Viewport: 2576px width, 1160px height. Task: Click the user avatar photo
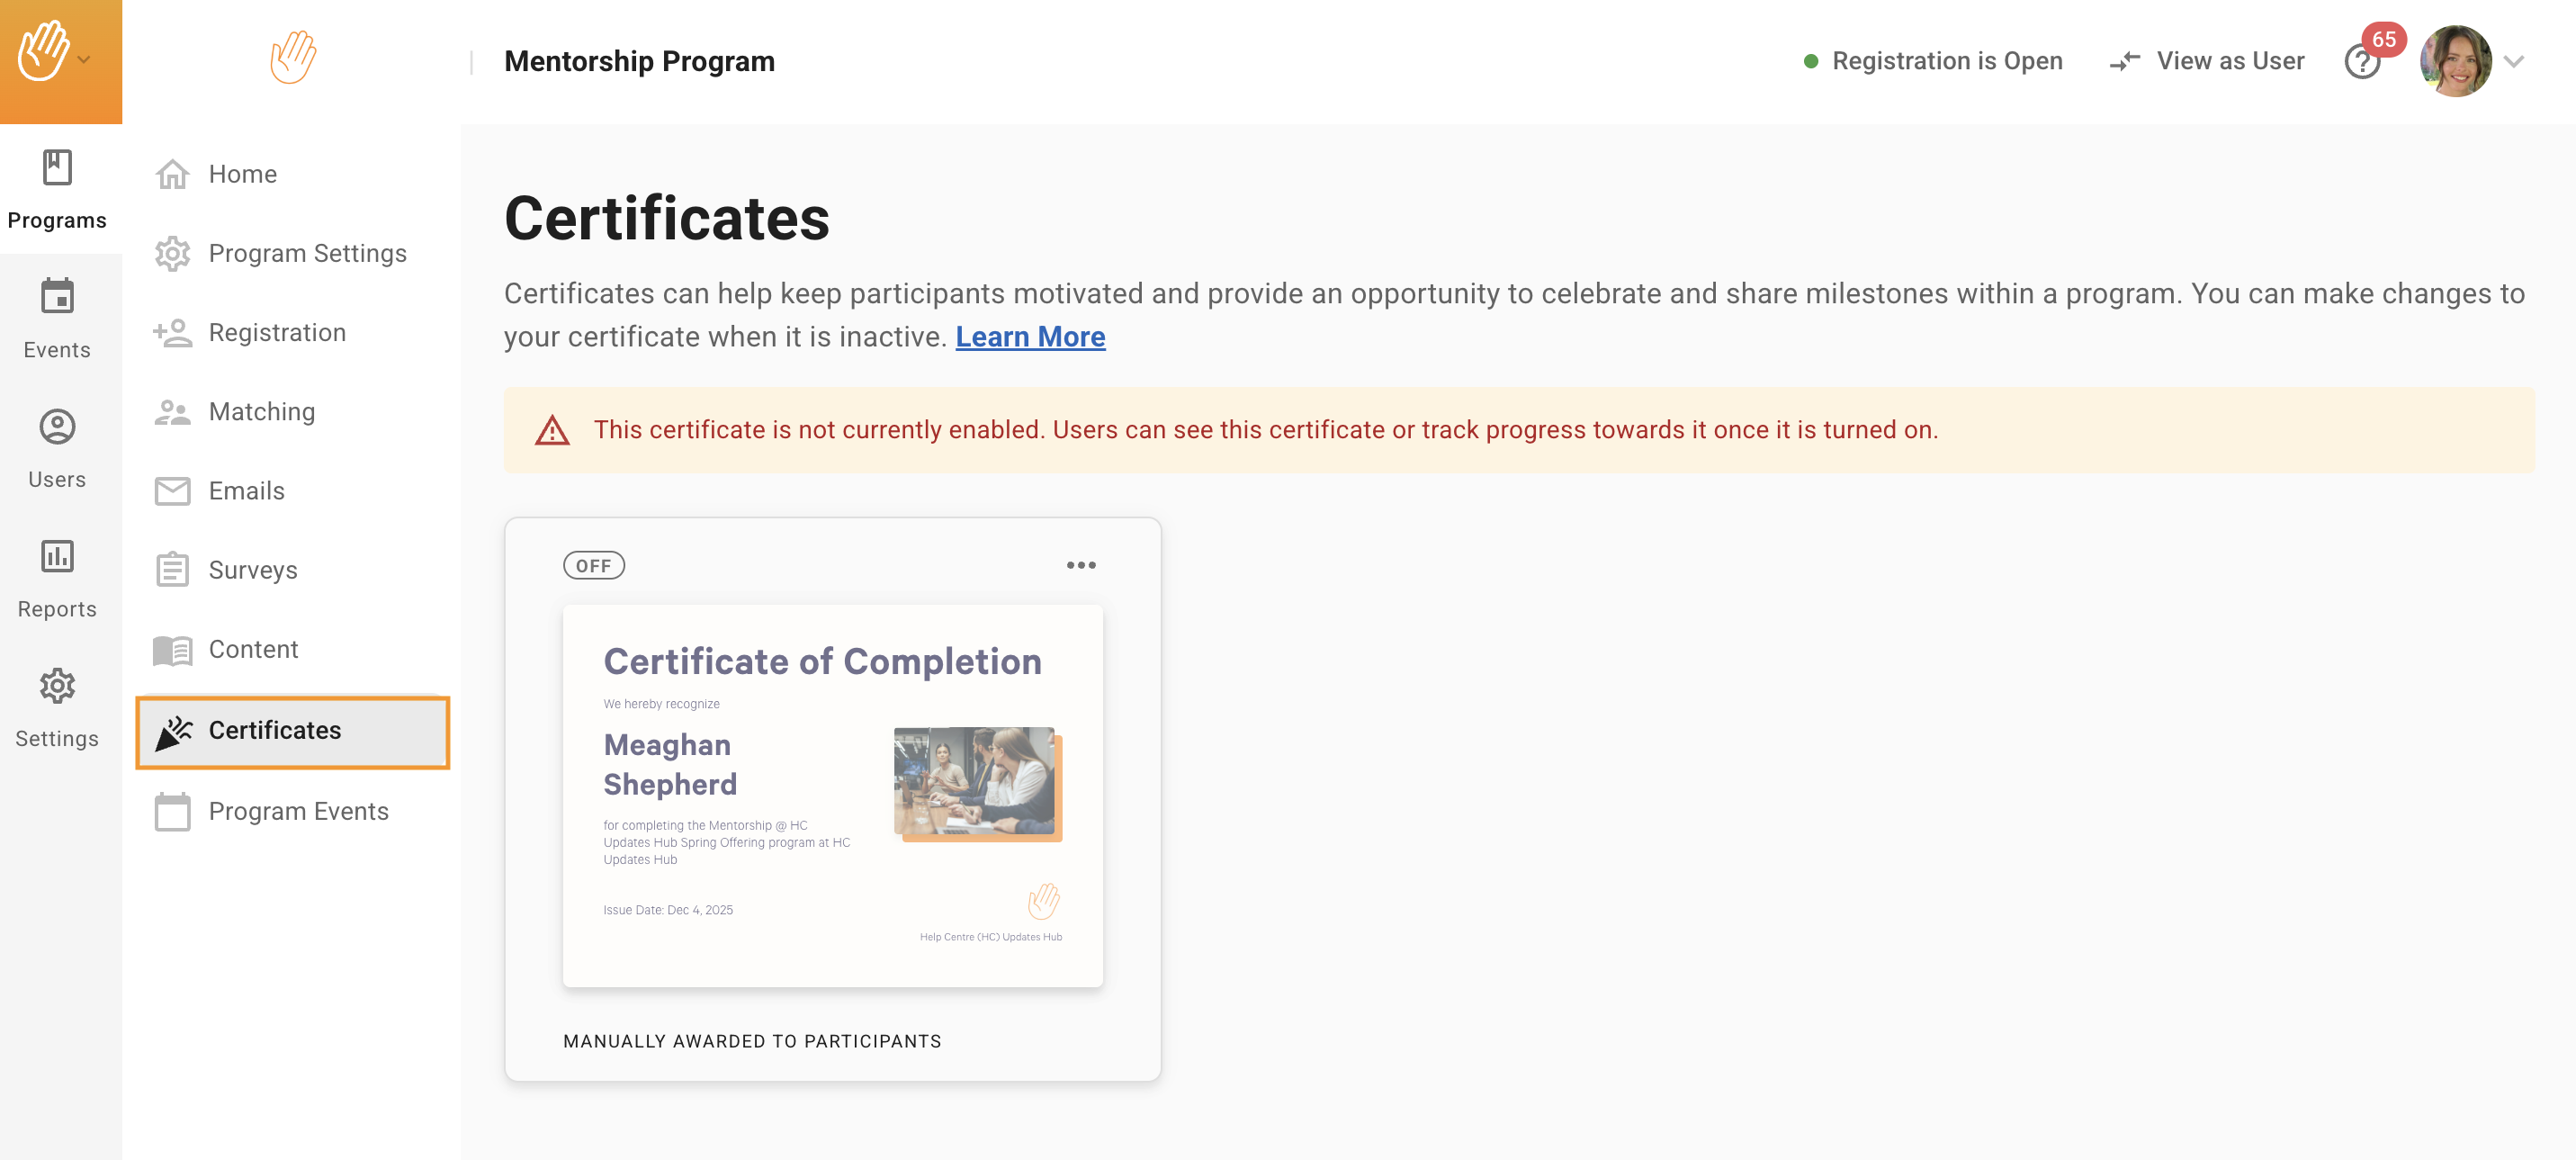2454,62
